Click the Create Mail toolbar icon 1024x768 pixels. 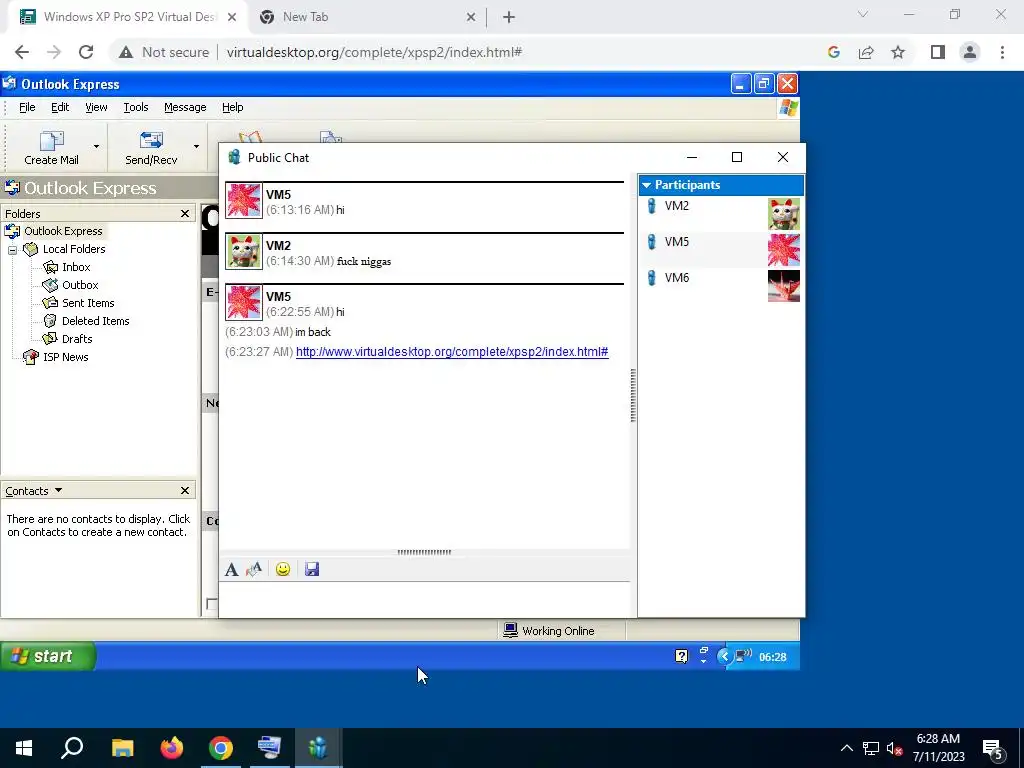pos(52,141)
